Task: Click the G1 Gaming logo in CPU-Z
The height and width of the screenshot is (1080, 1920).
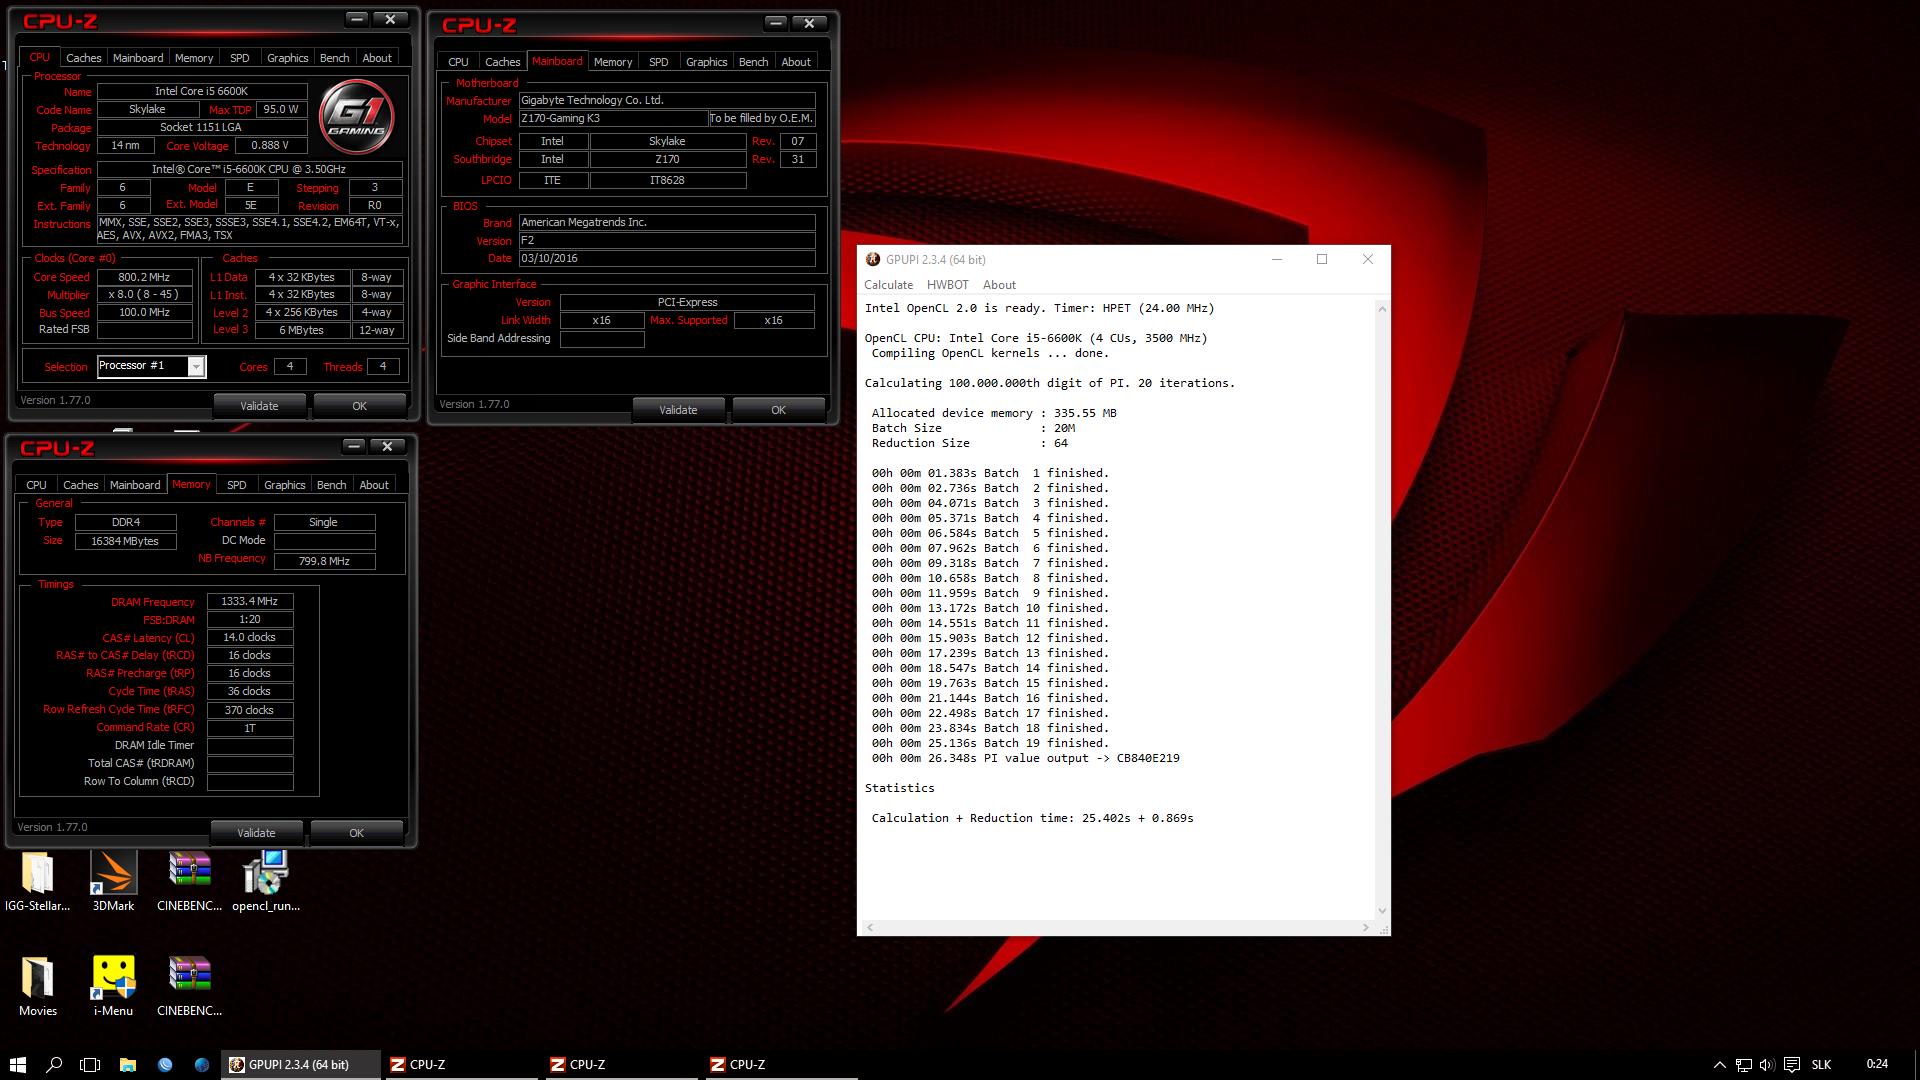Action: pos(357,118)
